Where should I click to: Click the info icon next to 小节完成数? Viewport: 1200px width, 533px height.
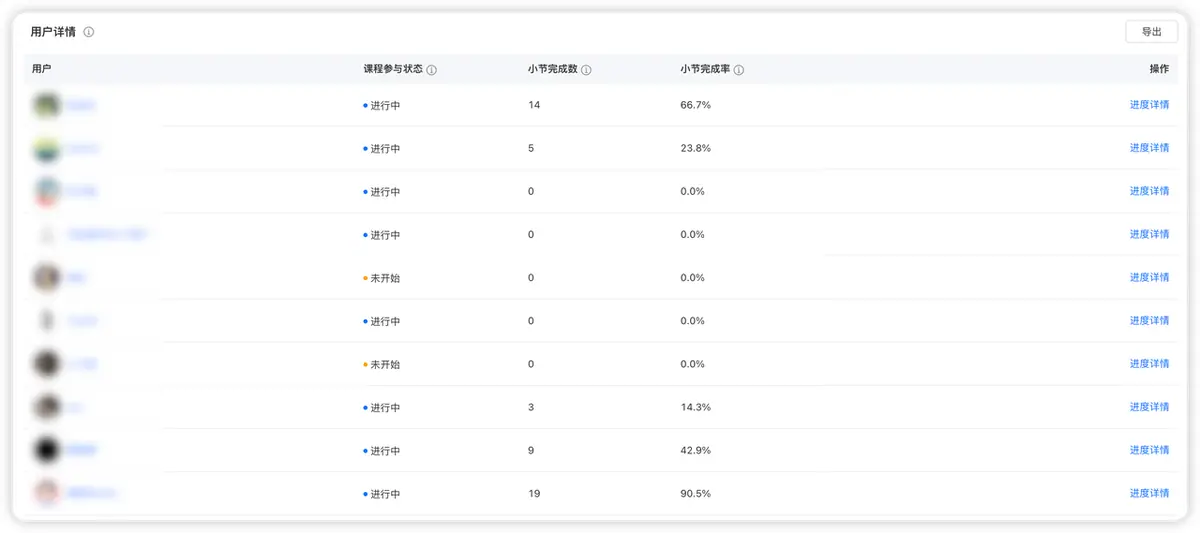(586, 70)
